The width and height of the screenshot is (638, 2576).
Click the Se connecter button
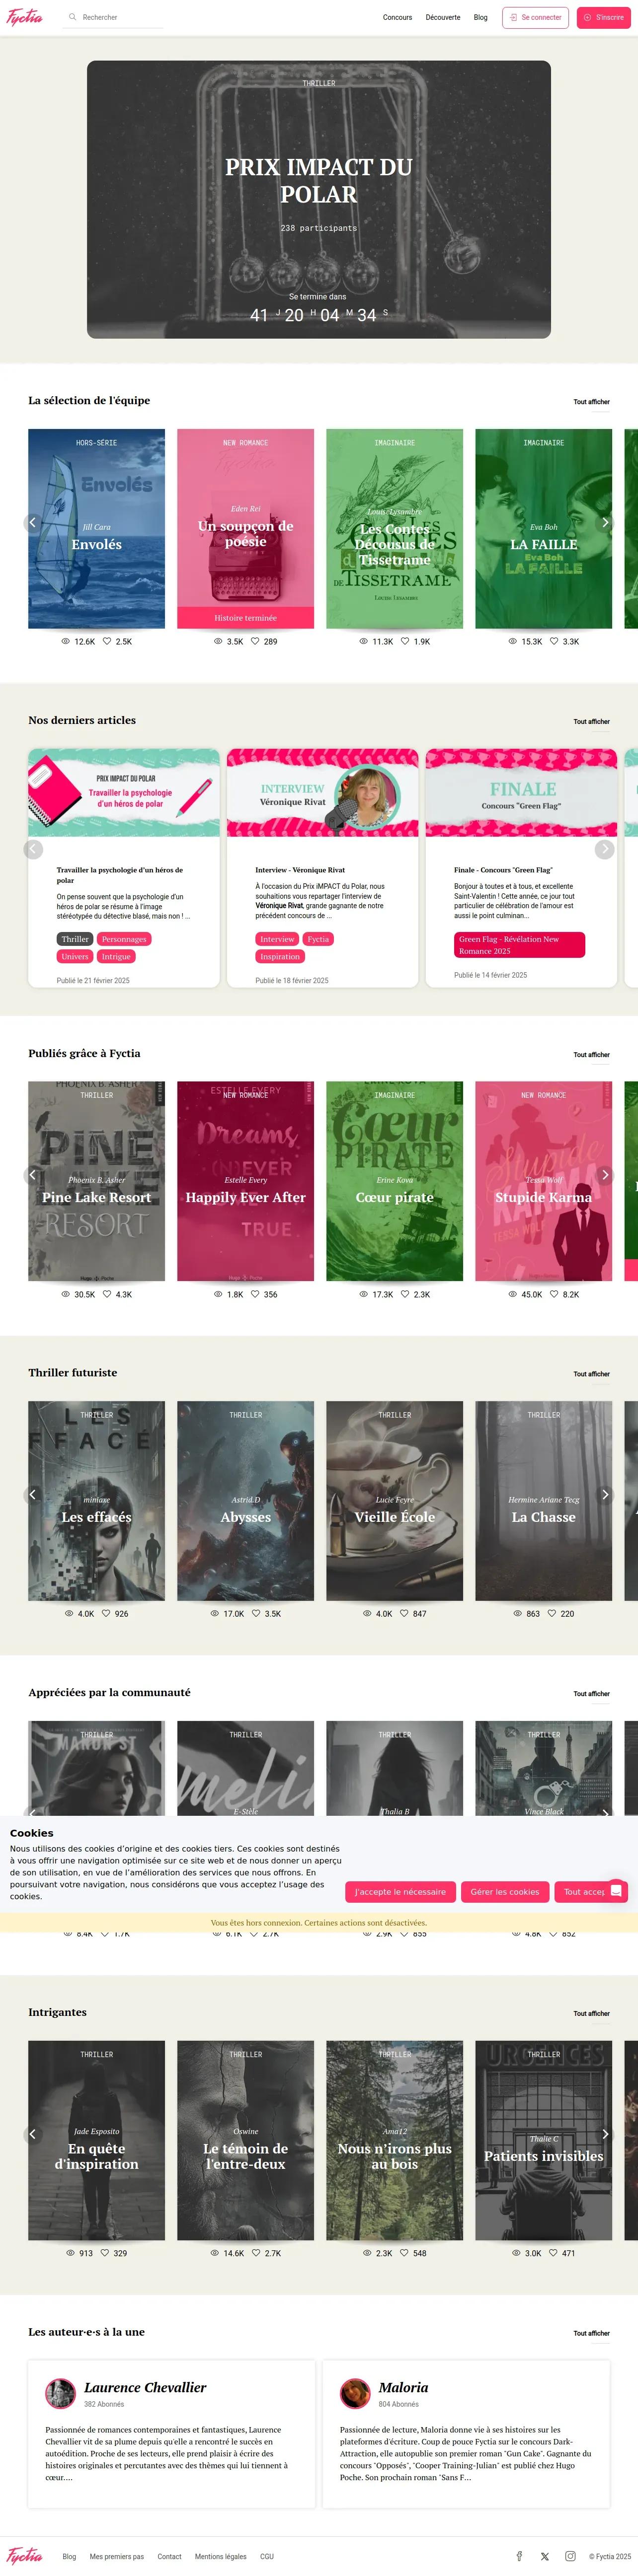[535, 17]
